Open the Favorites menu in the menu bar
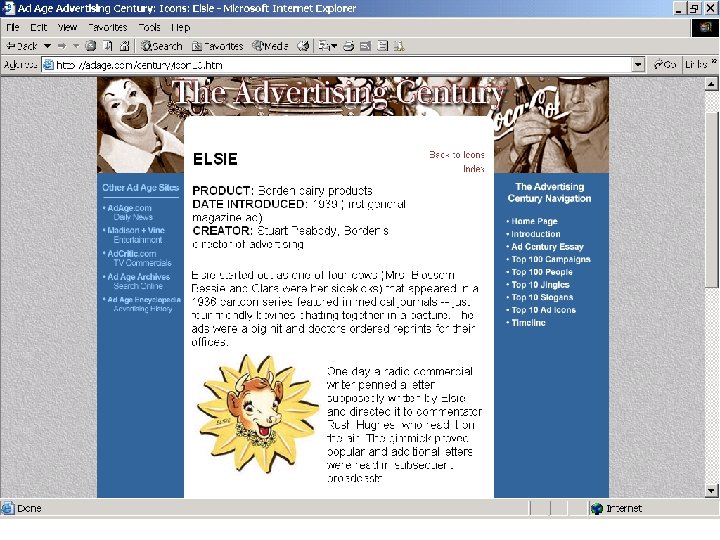720x540 pixels. tap(107, 28)
